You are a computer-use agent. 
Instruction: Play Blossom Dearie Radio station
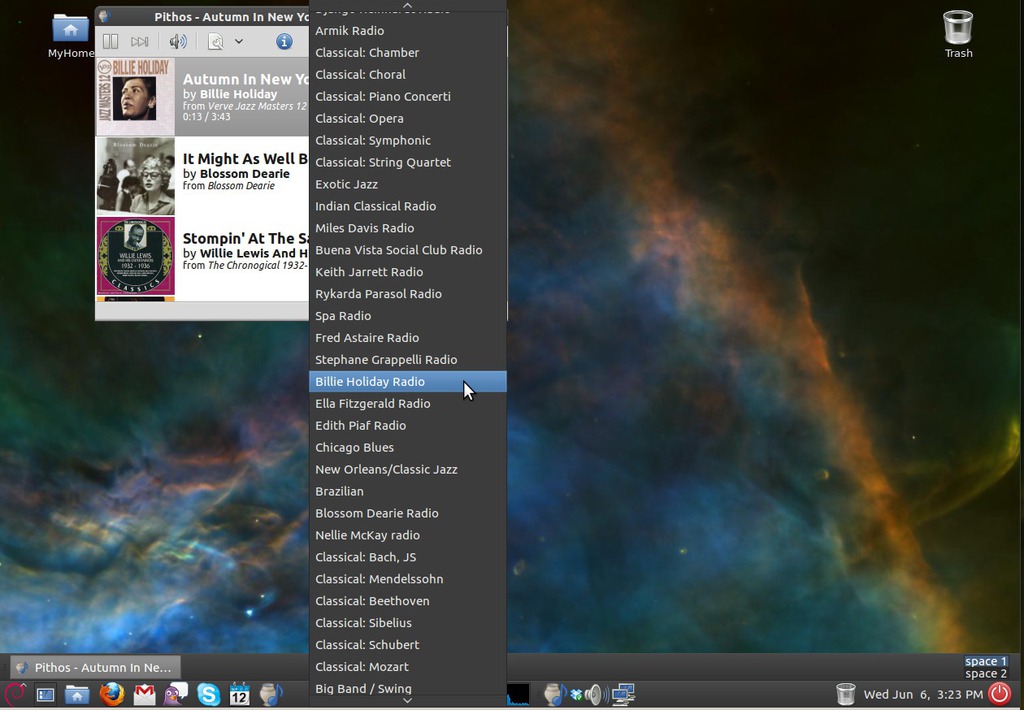(x=408, y=513)
